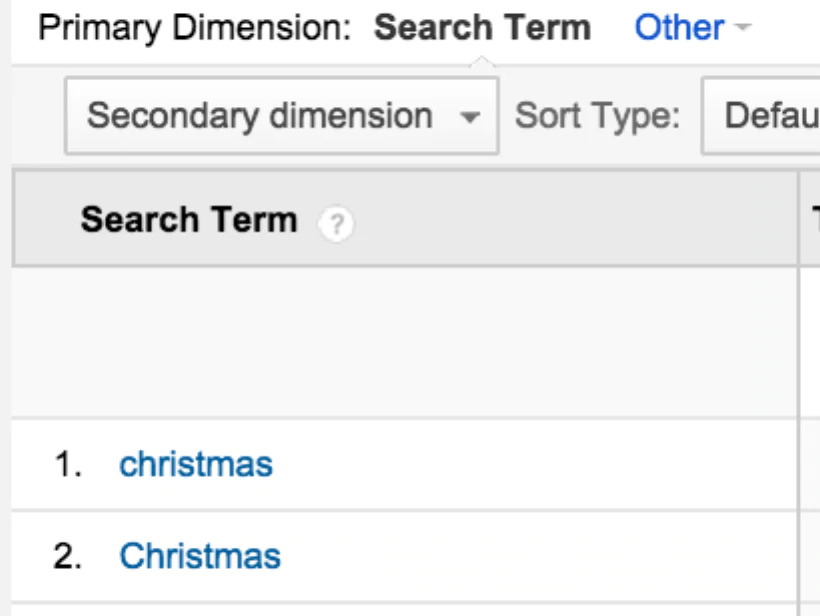Click the cut-off column header right of Search Term

click(x=812, y=220)
